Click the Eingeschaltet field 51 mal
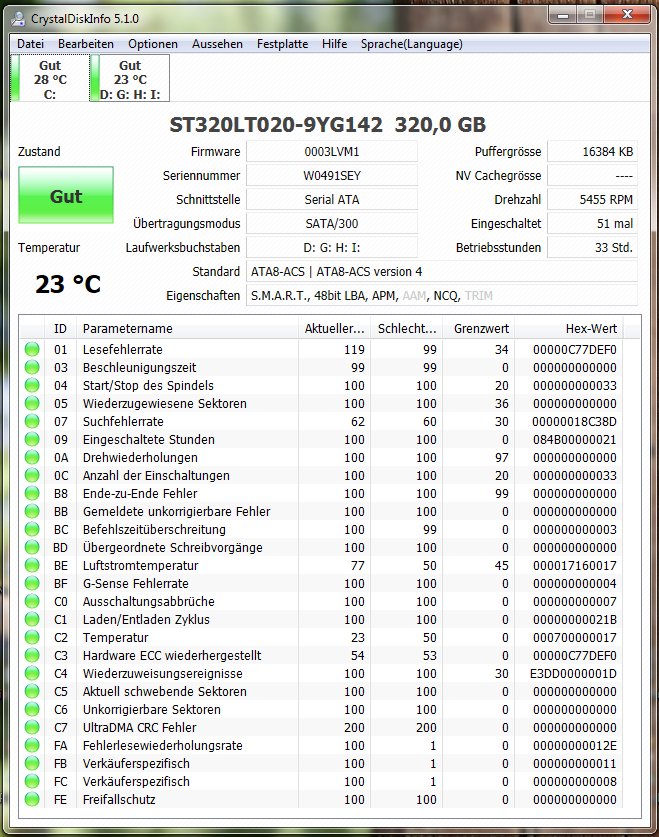This screenshot has height=837, width=659. pyautogui.click(x=592, y=224)
